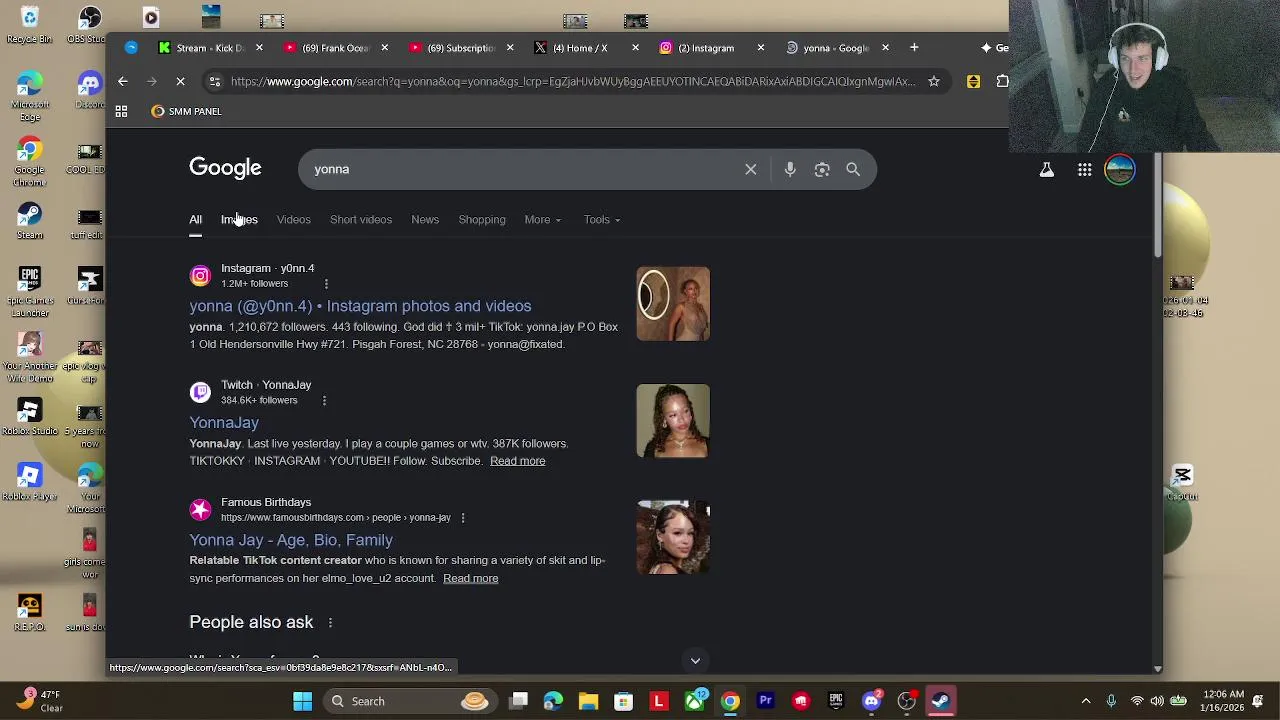The width and height of the screenshot is (1280, 720).
Task: Open Epic Games Launcher desktop shortcut
Action: coord(30,292)
